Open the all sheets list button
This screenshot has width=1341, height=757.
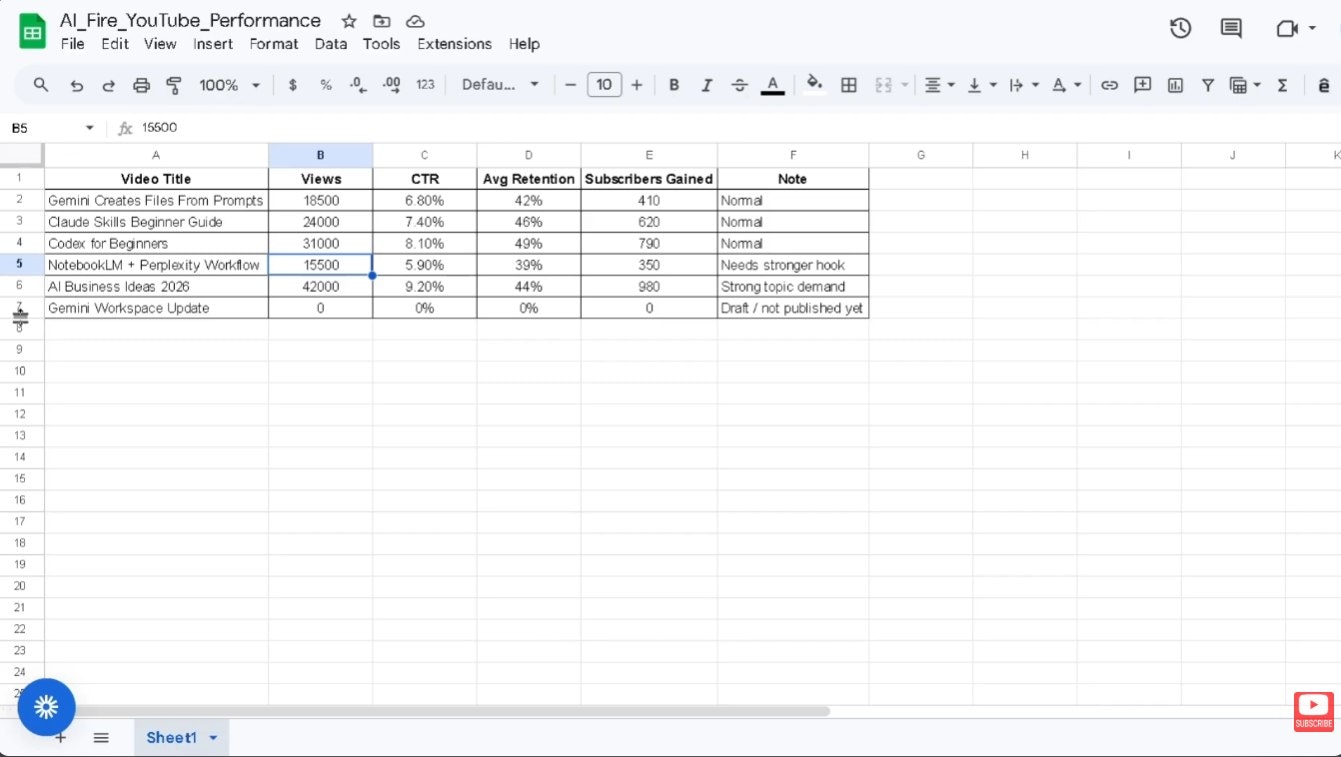click(x=101, y=738)
